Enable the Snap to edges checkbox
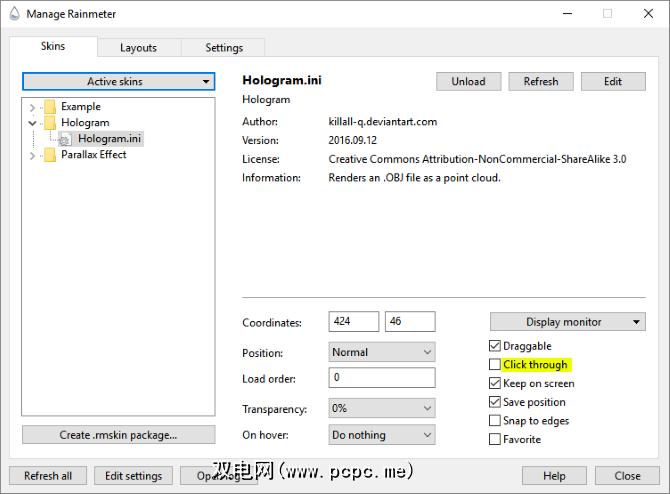 click(x=494, y=420)
